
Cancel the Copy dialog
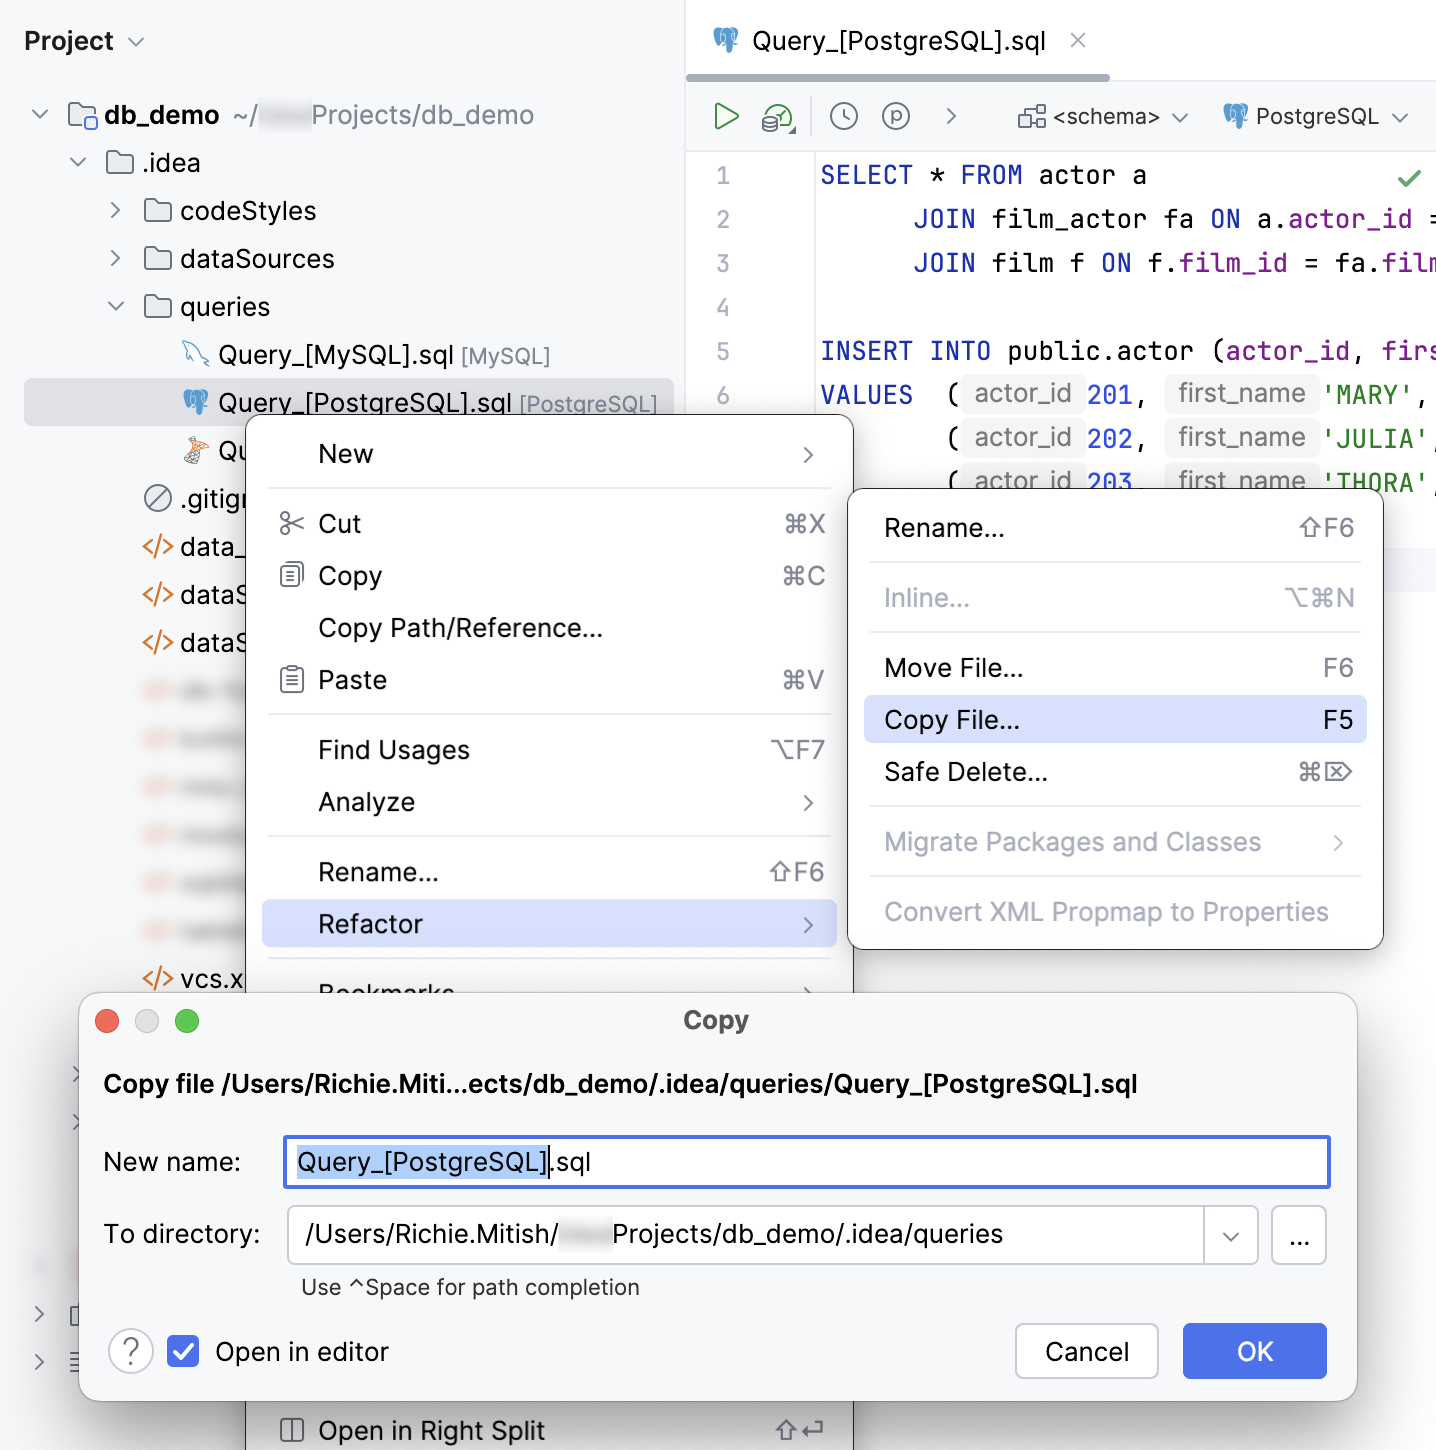(x=1086, y=1351)
